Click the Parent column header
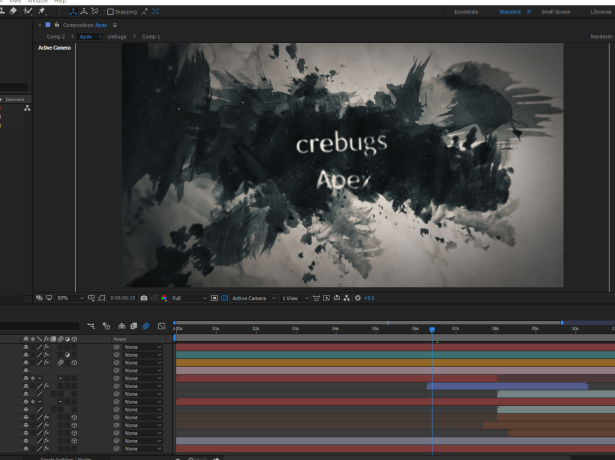 pos(120,339)
